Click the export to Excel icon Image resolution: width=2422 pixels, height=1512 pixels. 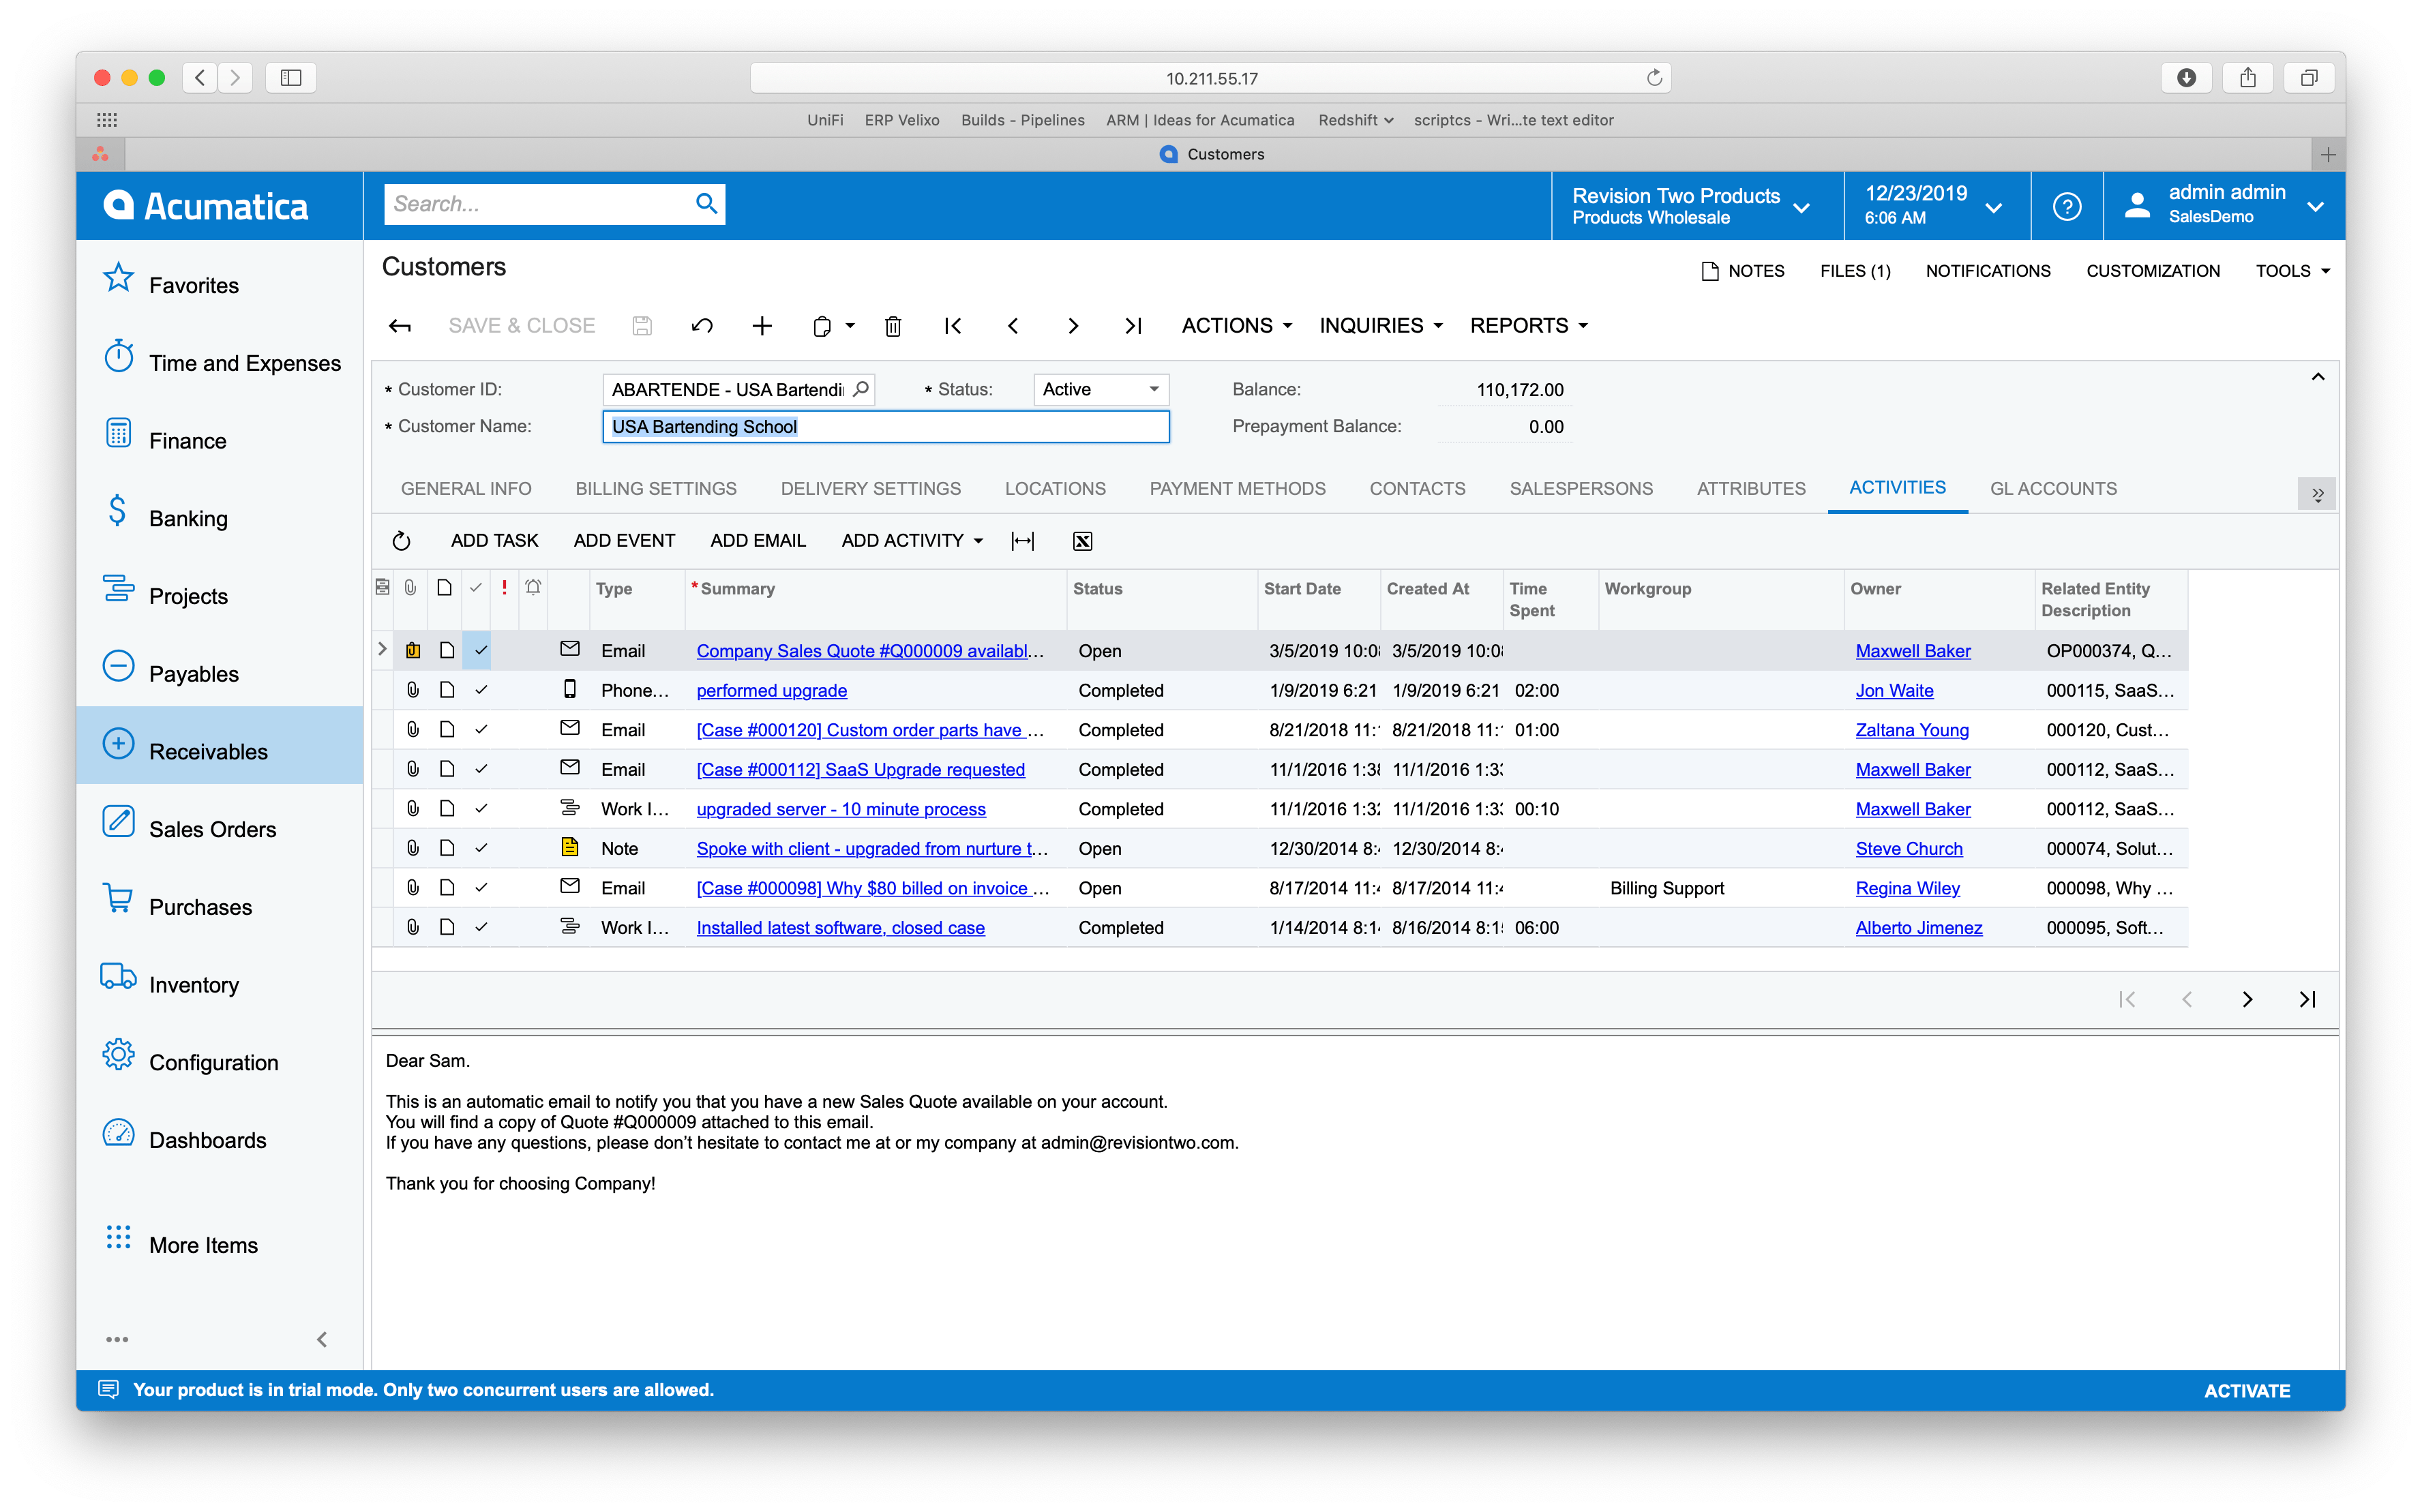(x=1082, y=541)
